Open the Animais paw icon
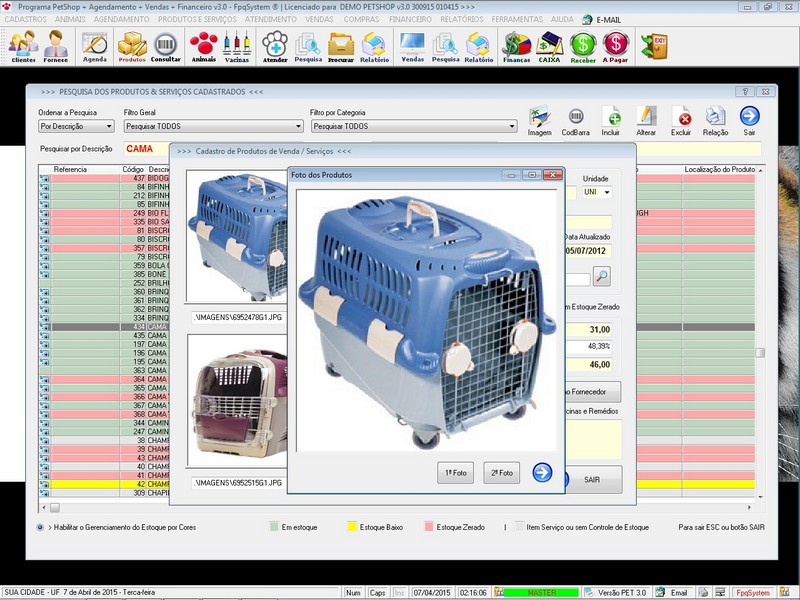This screenshot has height=600, width=800. [204, 47]
